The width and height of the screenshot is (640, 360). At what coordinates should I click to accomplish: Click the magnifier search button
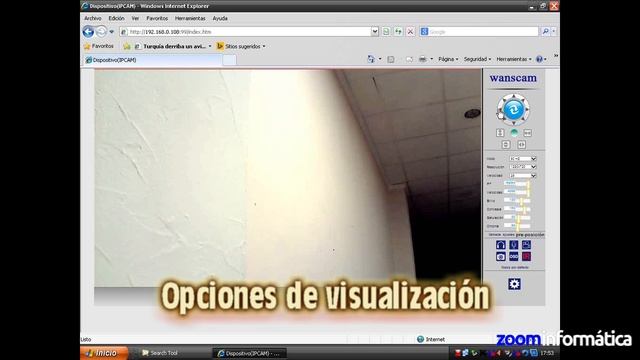[x=545, y=31]
